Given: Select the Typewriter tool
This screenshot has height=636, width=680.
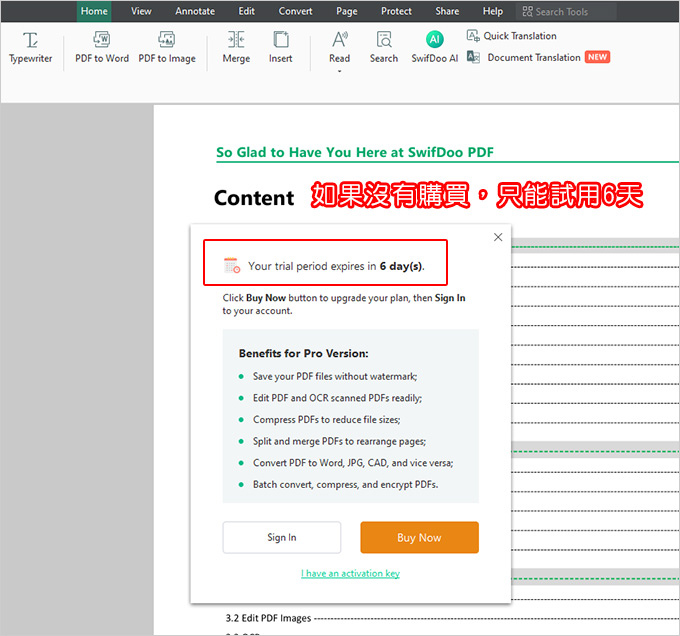Looking at the screenshot, I should tap(30, 47).
